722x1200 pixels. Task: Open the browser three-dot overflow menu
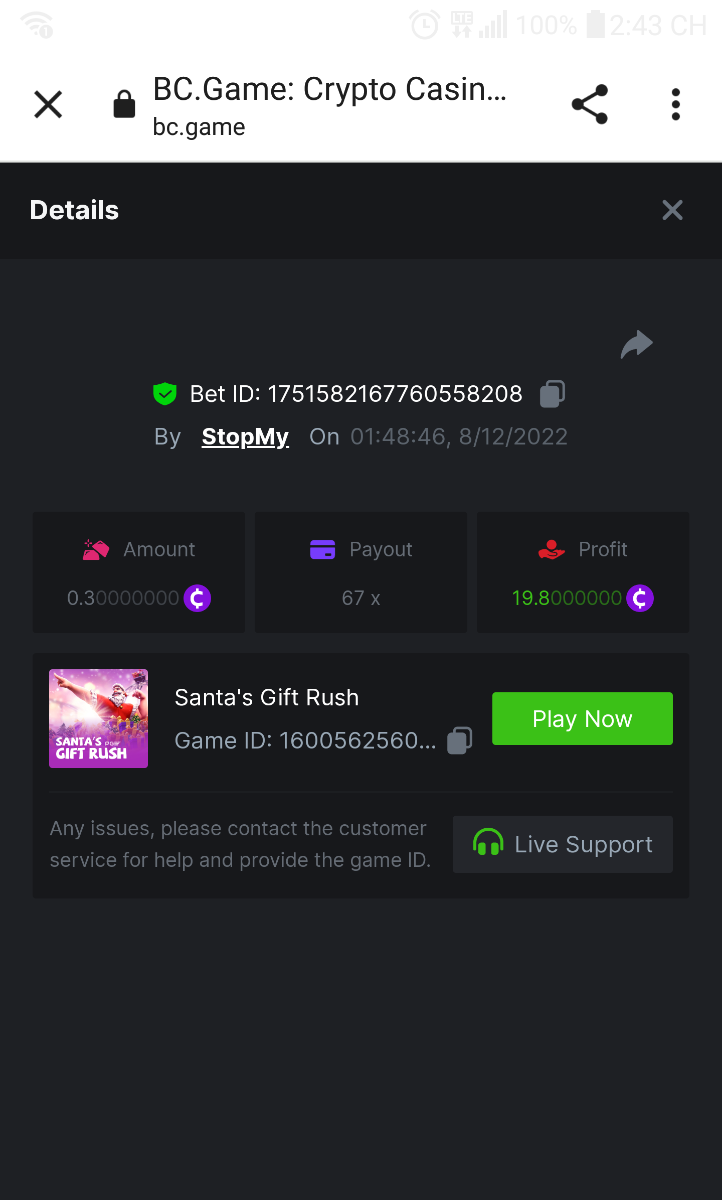(x=676, y=104)
